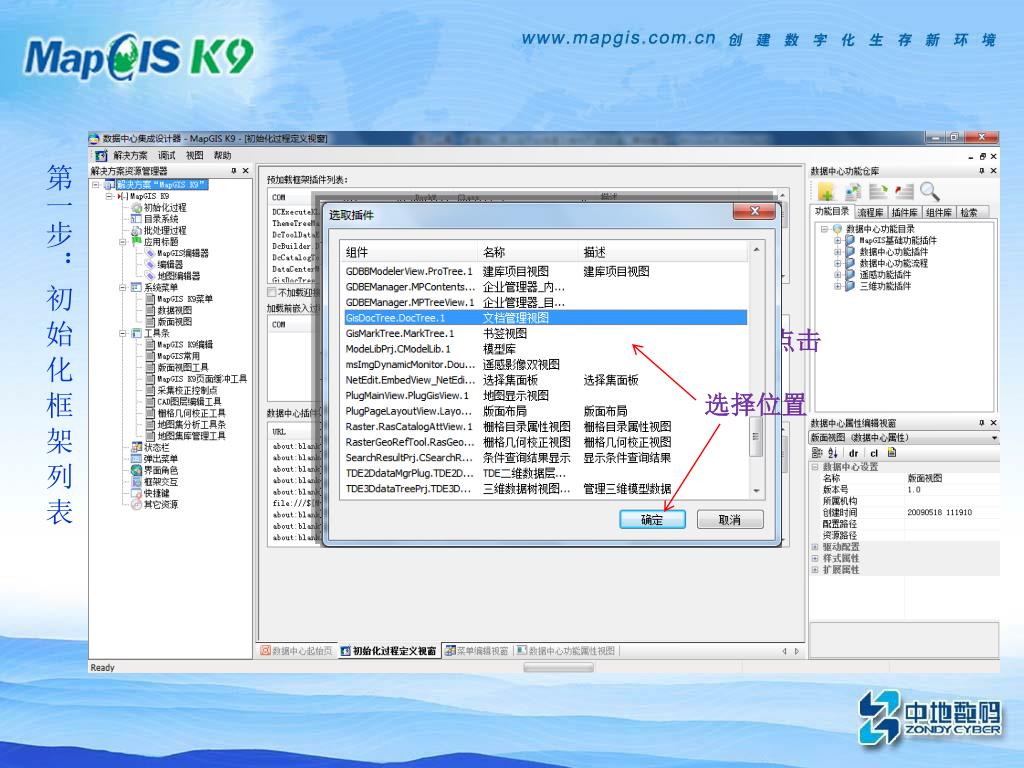Click the second 功能仓库 toolbar icon
Screen dimensions: 1024x768
coord(853,191)
